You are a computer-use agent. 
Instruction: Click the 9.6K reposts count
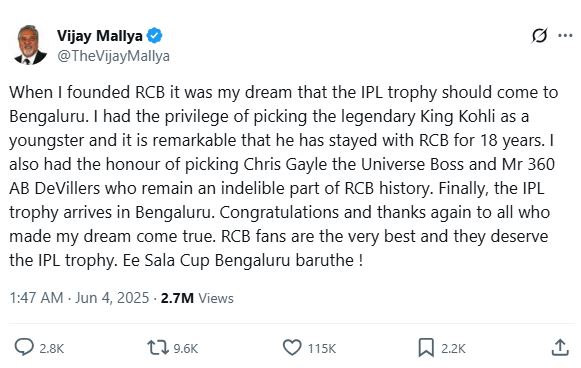point(186,349)
